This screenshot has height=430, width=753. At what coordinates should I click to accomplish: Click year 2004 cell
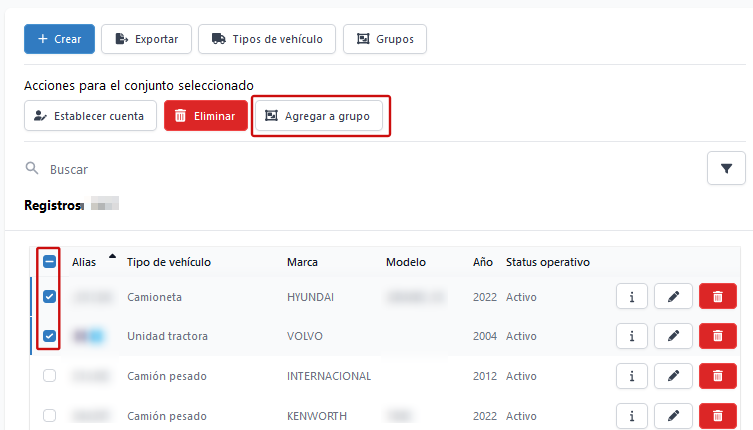(x=485, y=336)
